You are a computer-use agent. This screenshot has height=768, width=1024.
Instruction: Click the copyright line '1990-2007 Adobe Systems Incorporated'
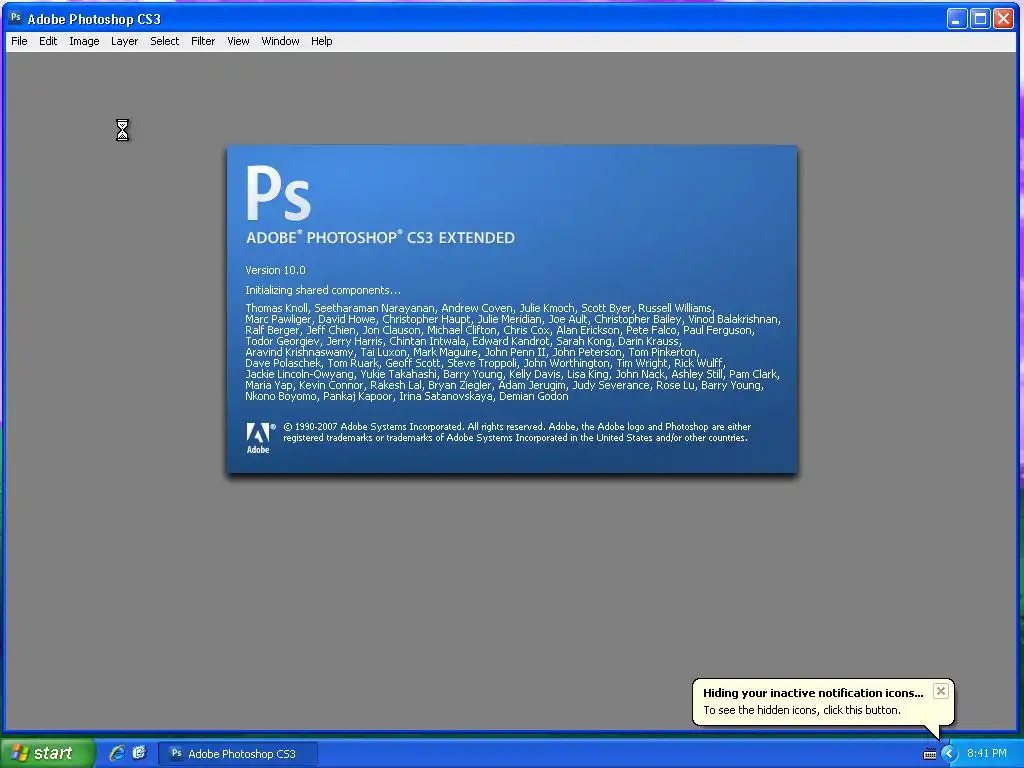379,426
